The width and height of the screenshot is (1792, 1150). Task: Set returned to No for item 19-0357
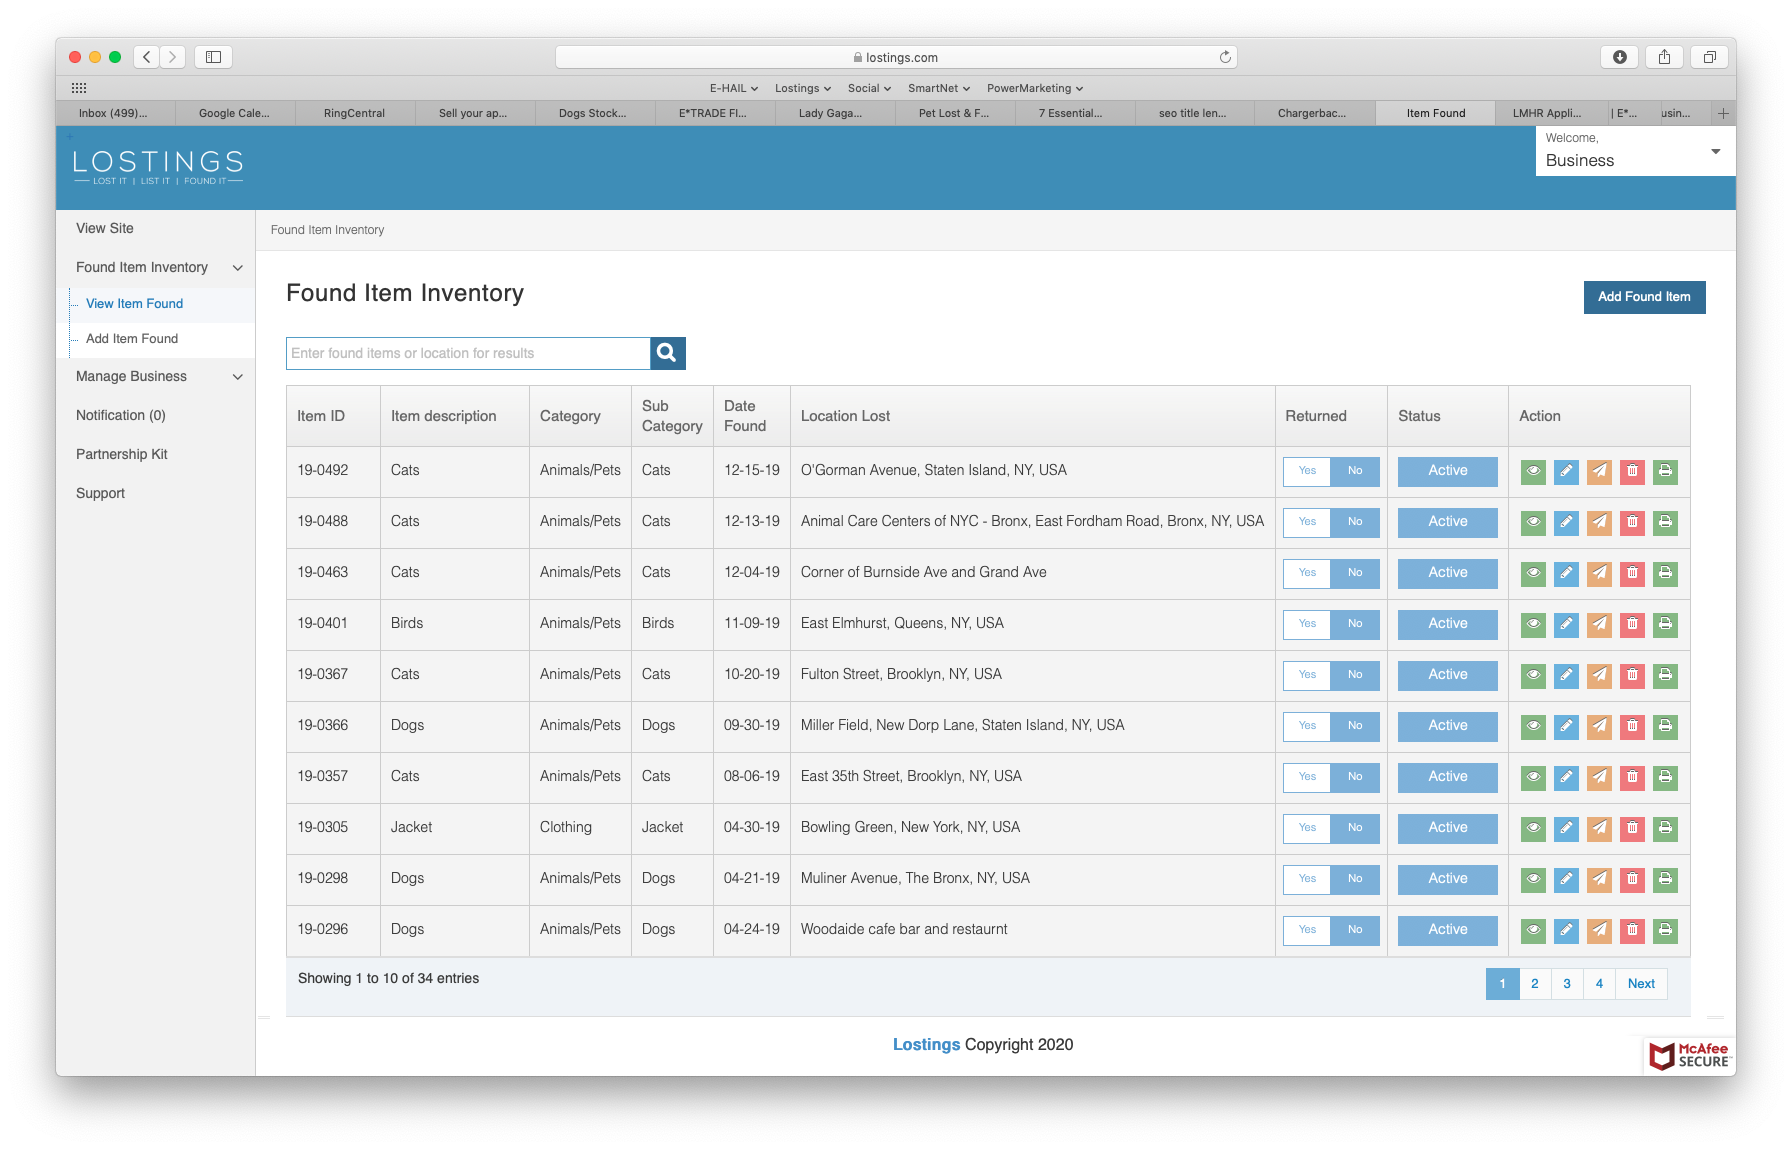coord(1355,777)
